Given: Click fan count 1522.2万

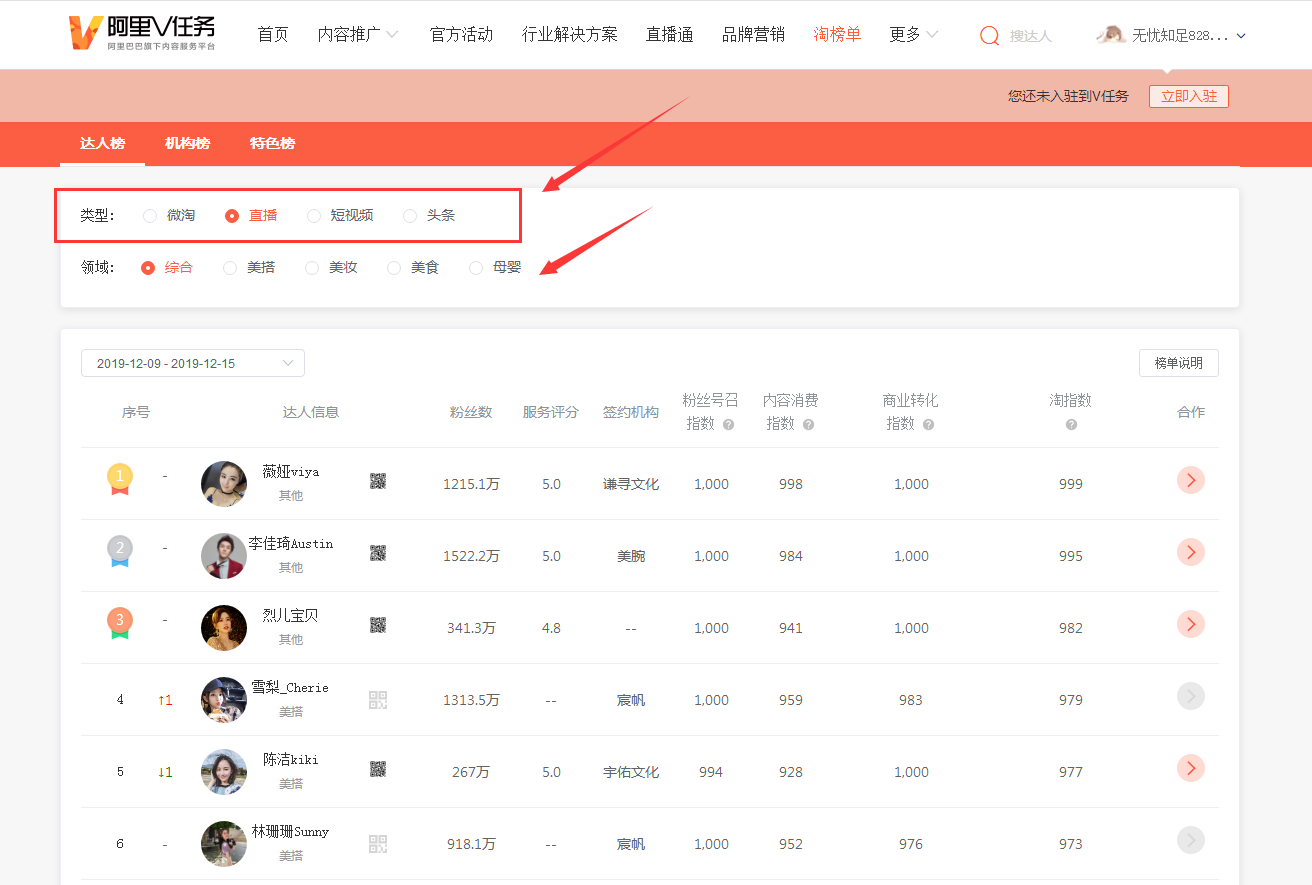Looking at the screenshot, I should (471, 556).
